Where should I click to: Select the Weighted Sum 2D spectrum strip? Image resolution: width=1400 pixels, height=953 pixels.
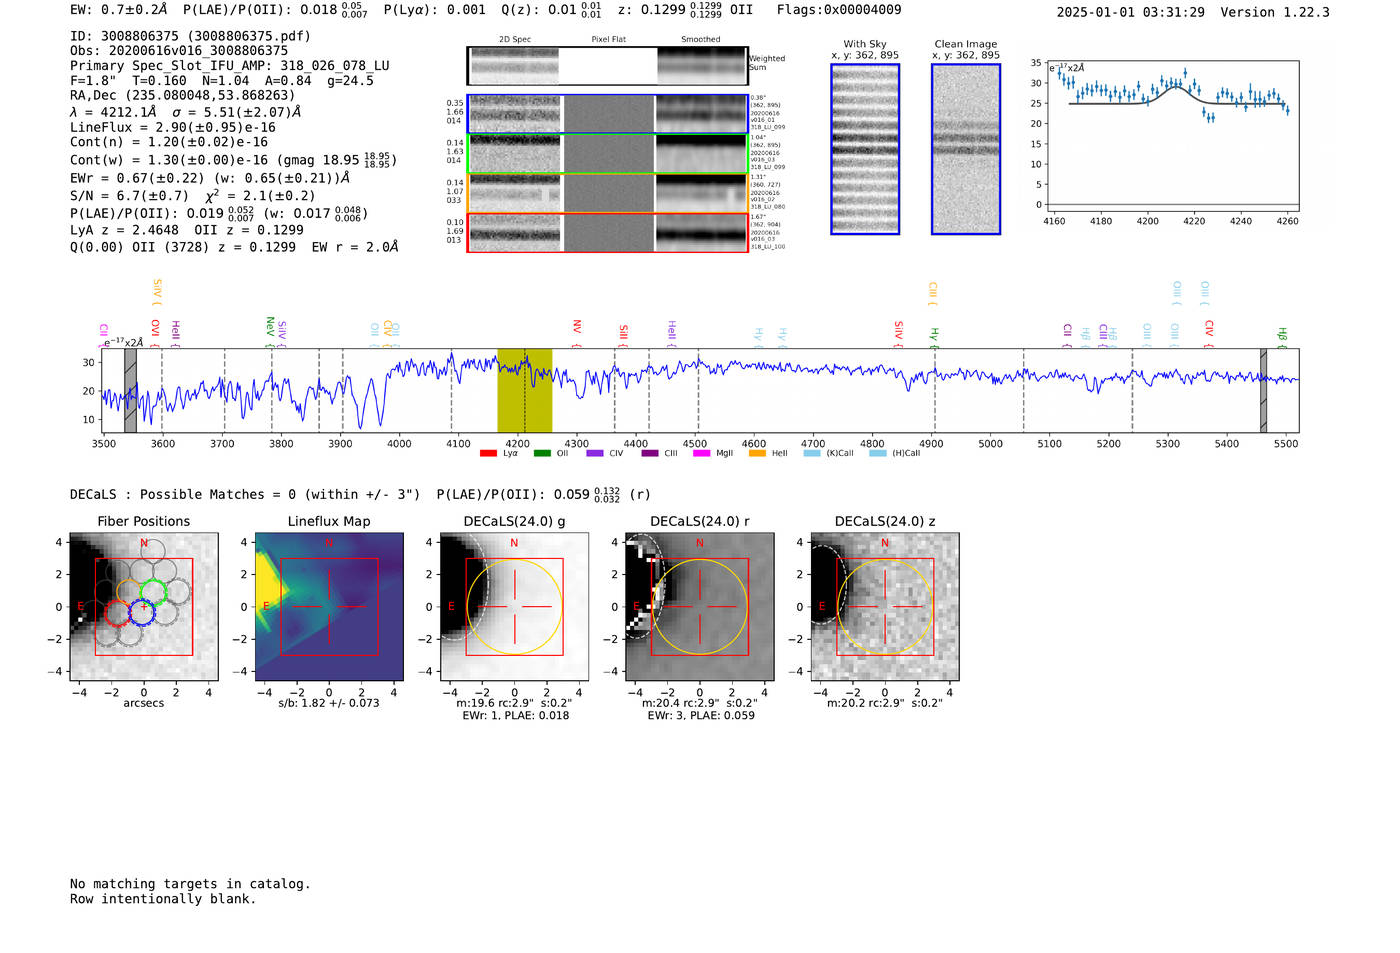607,66
